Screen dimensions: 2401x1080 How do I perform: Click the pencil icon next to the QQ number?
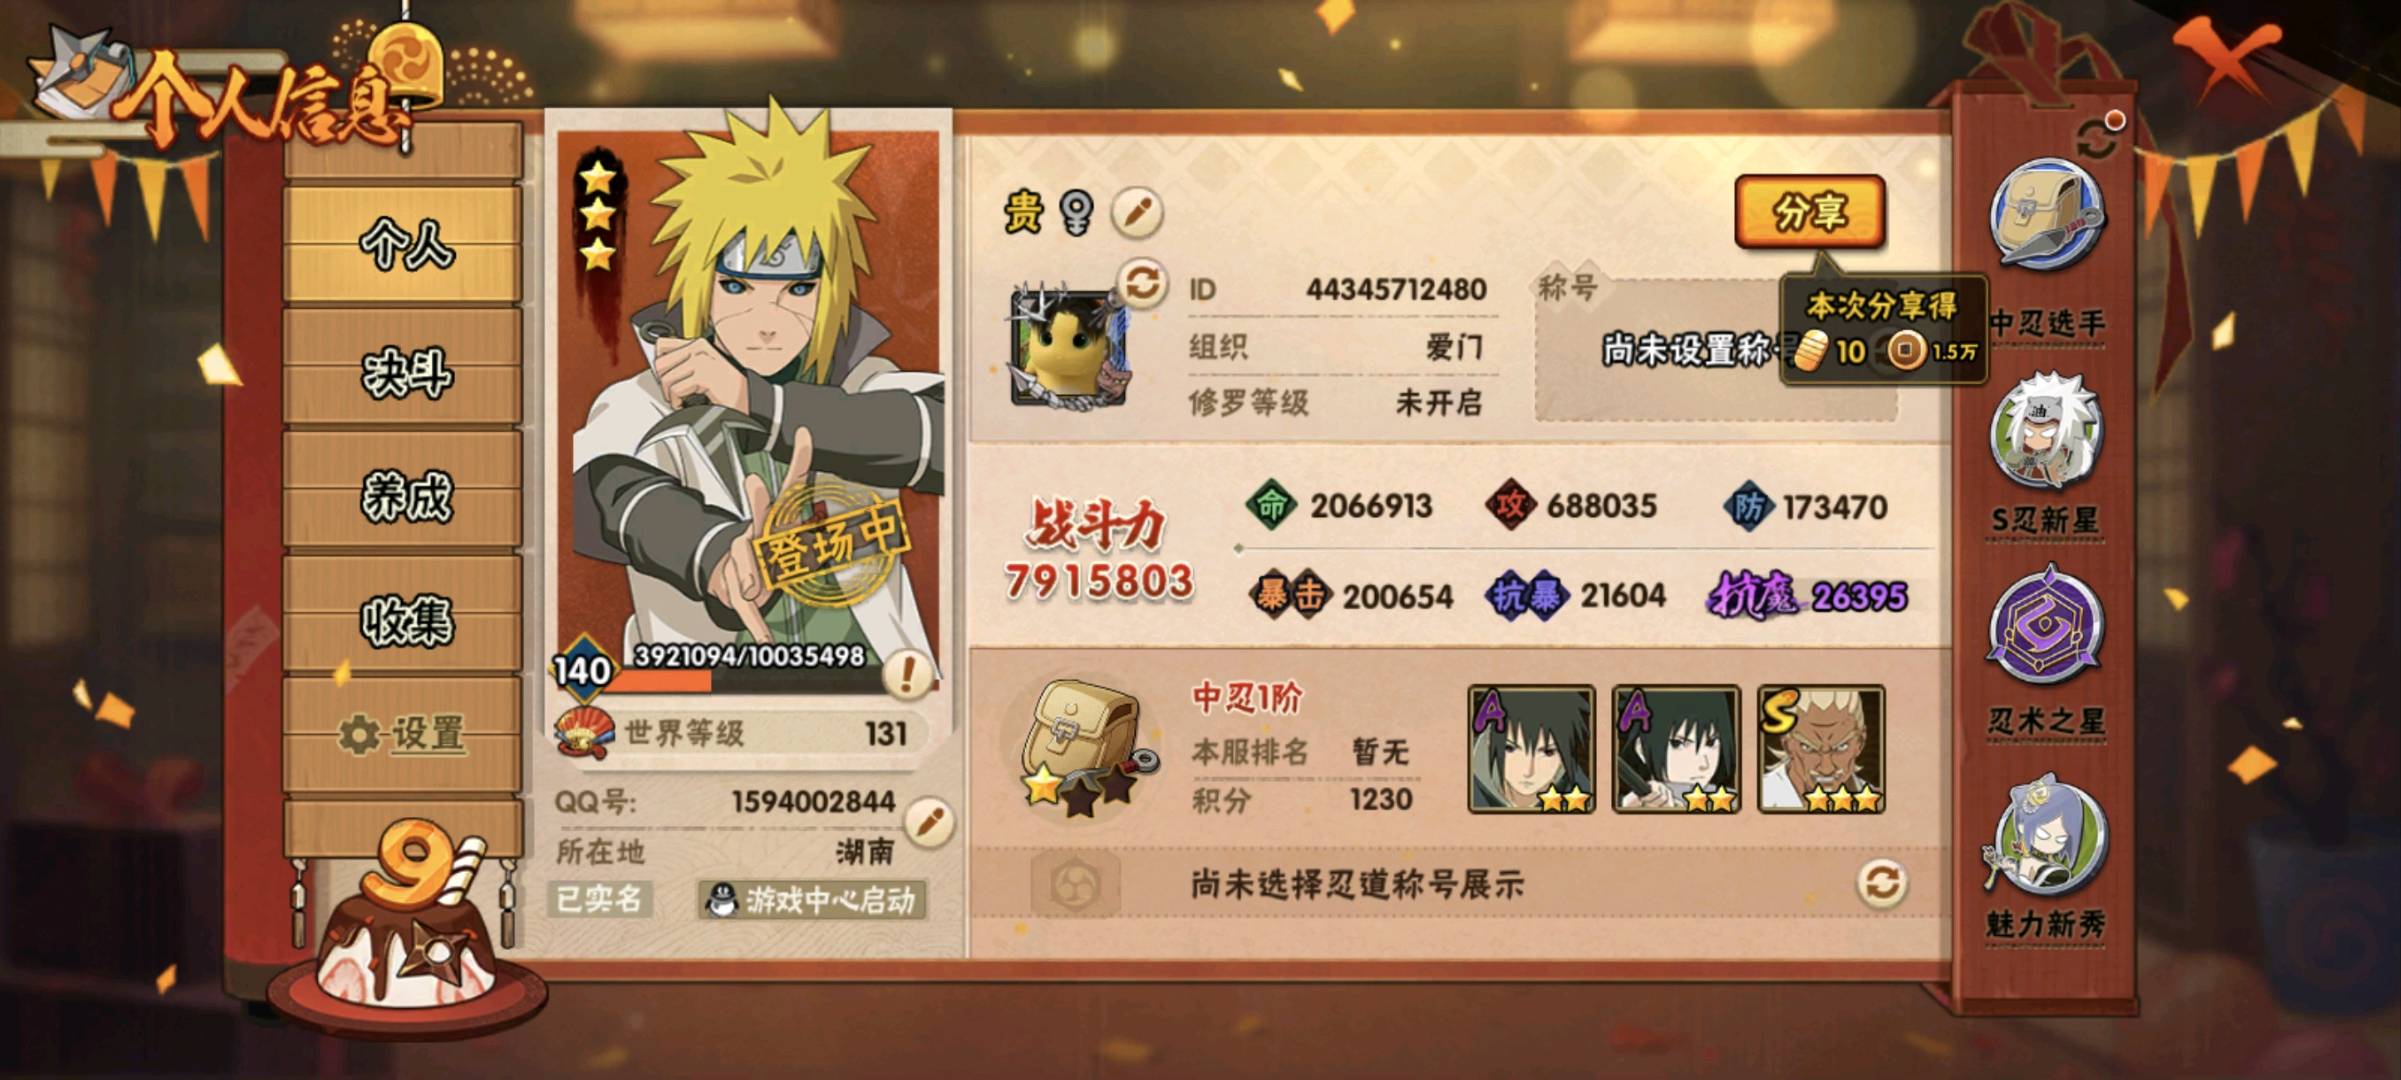coord(929,822)
